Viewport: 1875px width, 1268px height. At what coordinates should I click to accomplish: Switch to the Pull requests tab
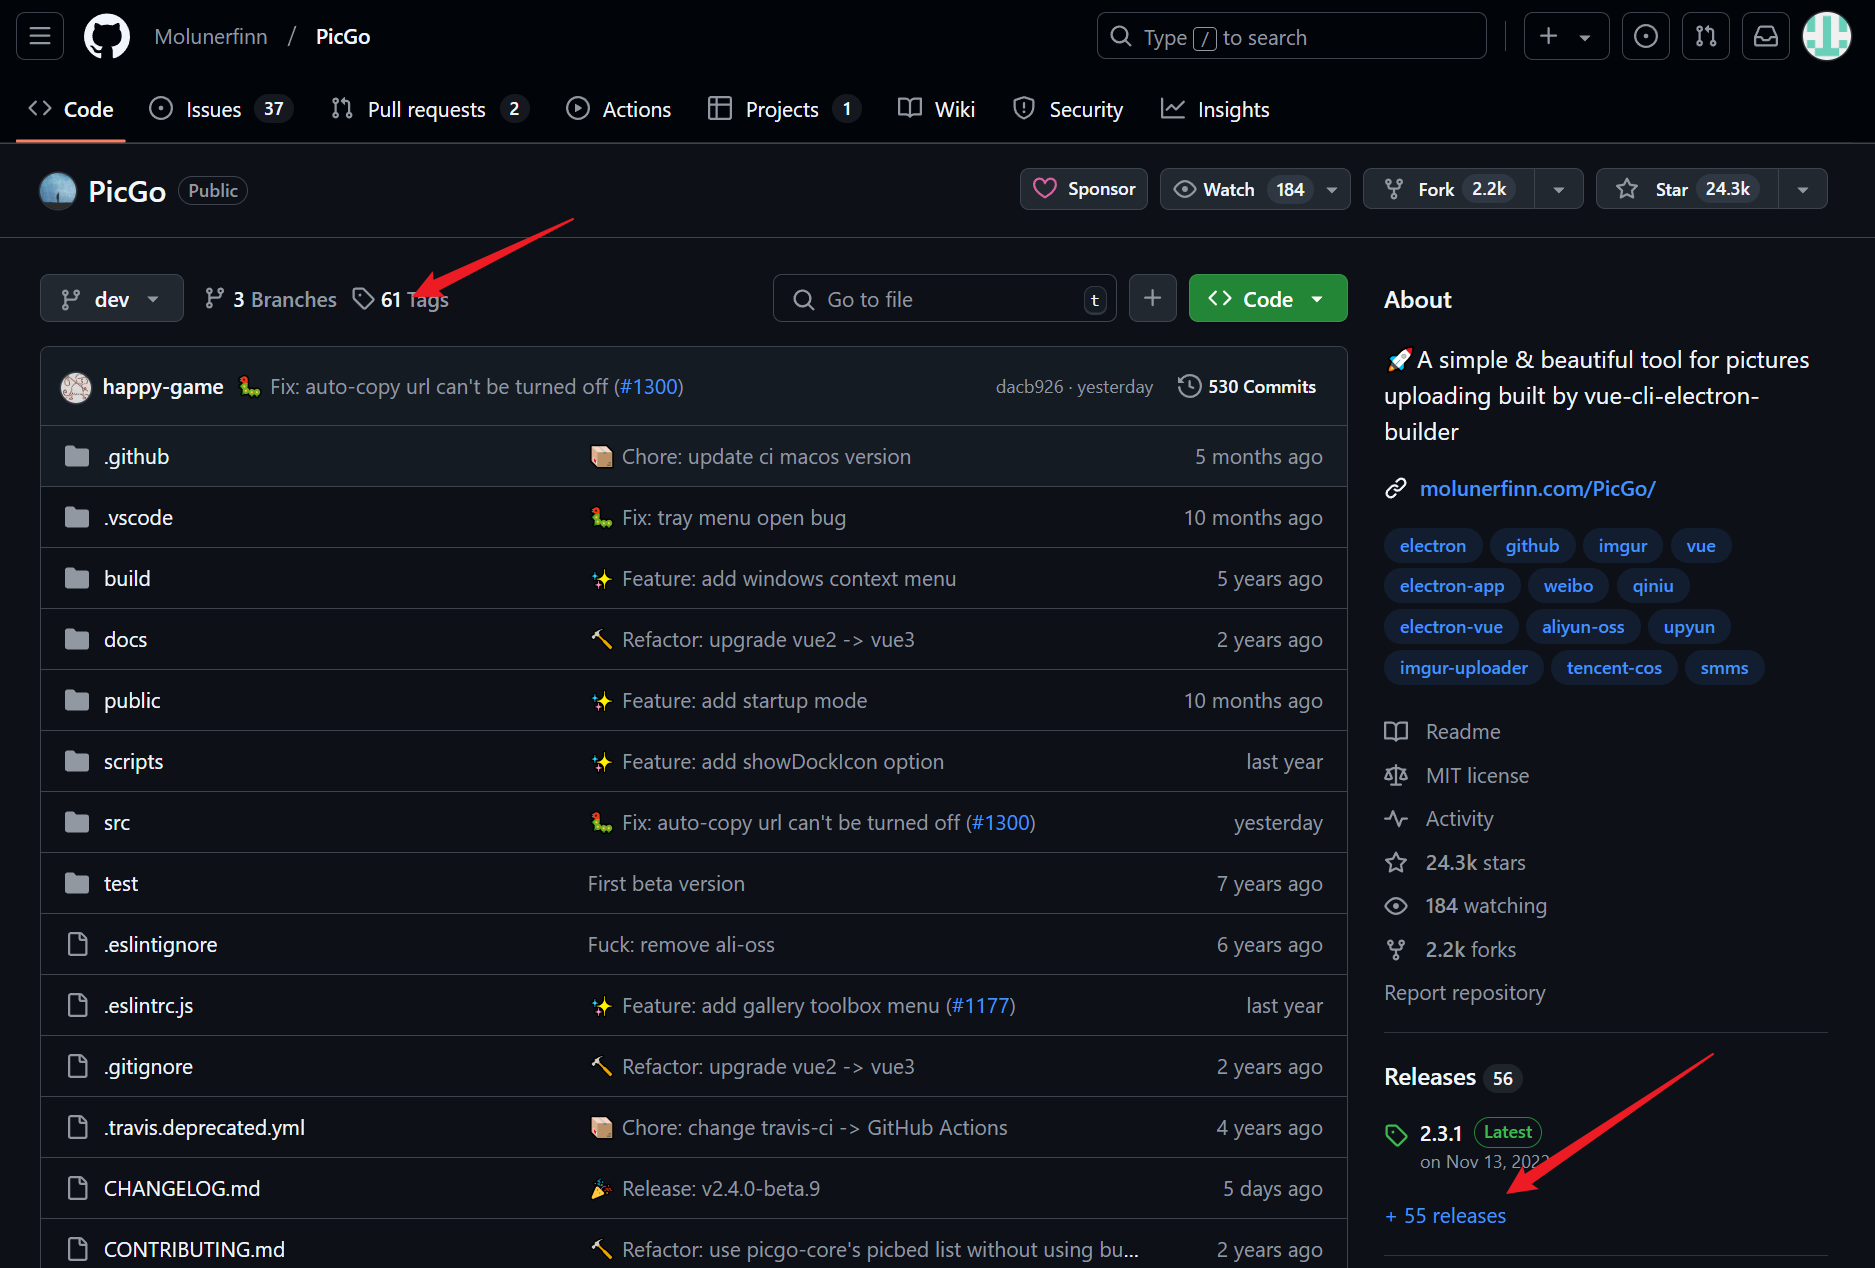click(429, 109)
